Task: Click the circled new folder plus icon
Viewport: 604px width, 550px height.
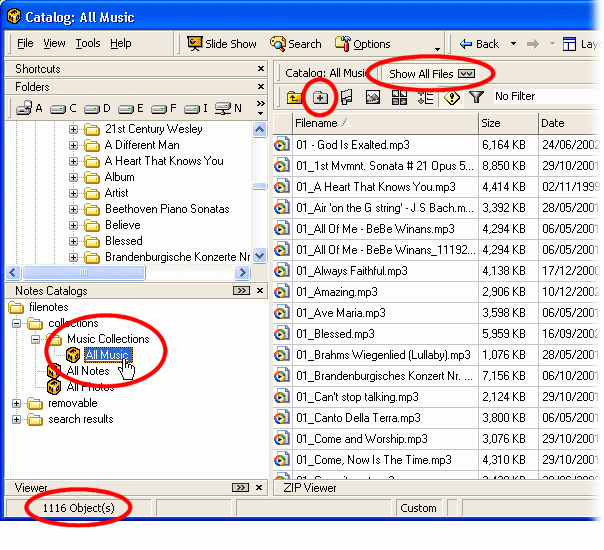Action: 320,97
